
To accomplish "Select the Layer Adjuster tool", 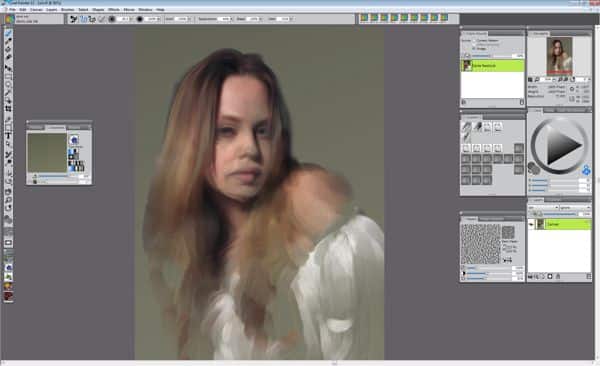I will (x=8, y=68).
